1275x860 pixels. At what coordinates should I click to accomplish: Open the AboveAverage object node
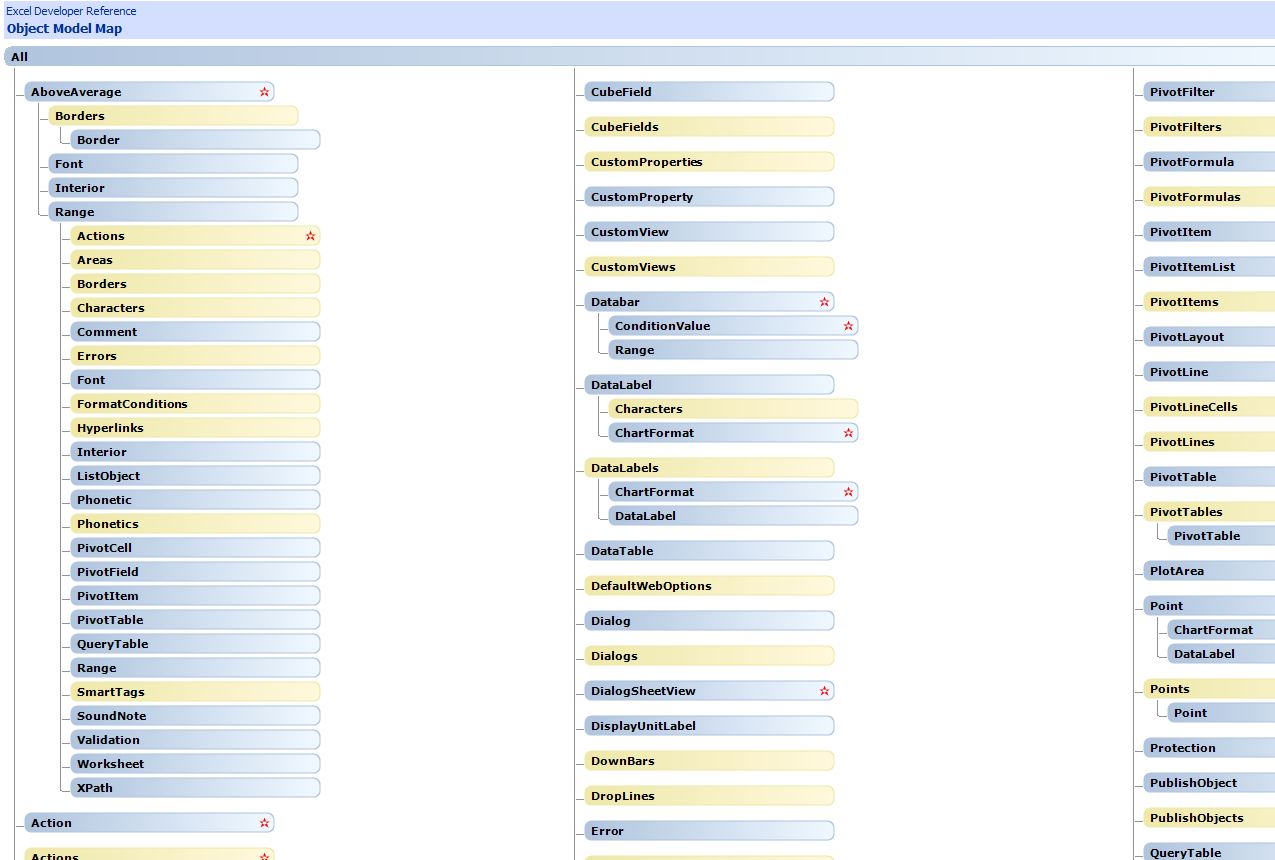(x=76, y=92)
